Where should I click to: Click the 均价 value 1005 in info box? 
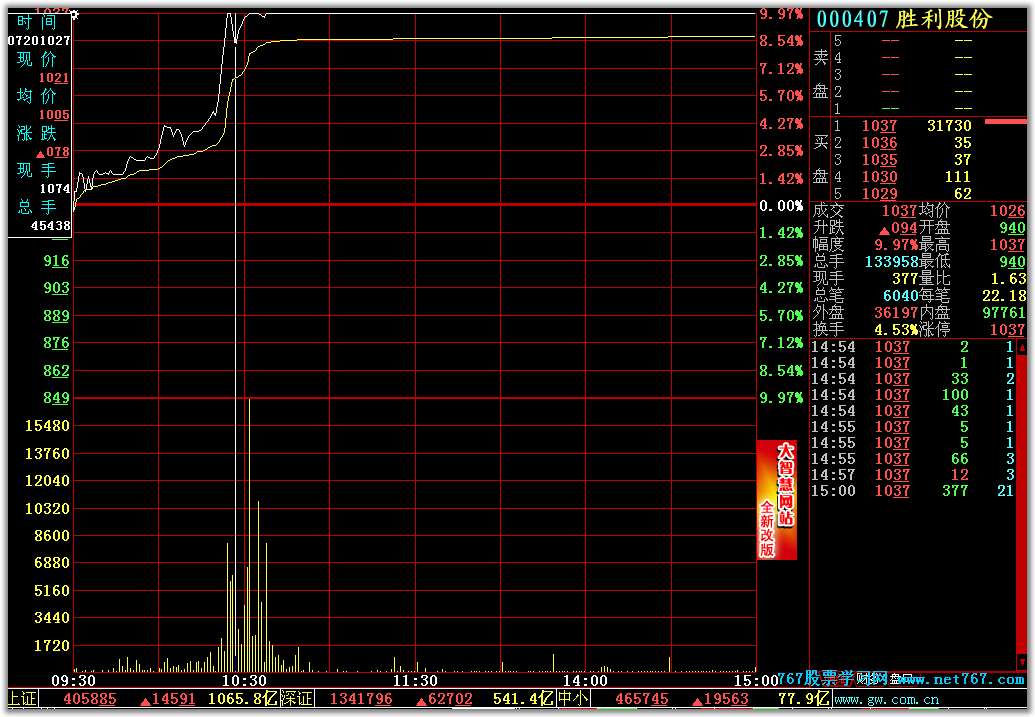tap(54, 115)
